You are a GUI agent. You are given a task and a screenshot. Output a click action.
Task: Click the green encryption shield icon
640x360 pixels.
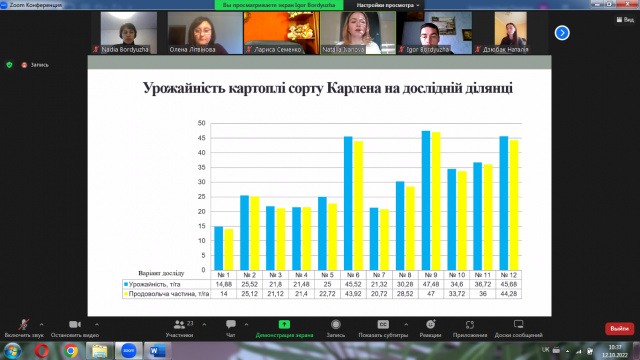[x=9, y=65]
